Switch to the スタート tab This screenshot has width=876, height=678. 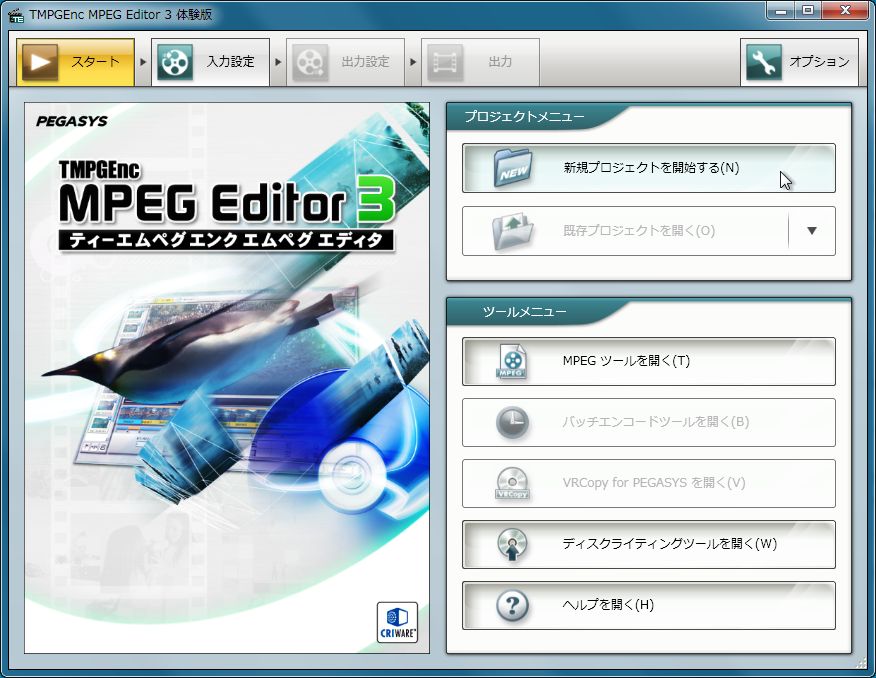pyautogui.click(x=75, y=62)
